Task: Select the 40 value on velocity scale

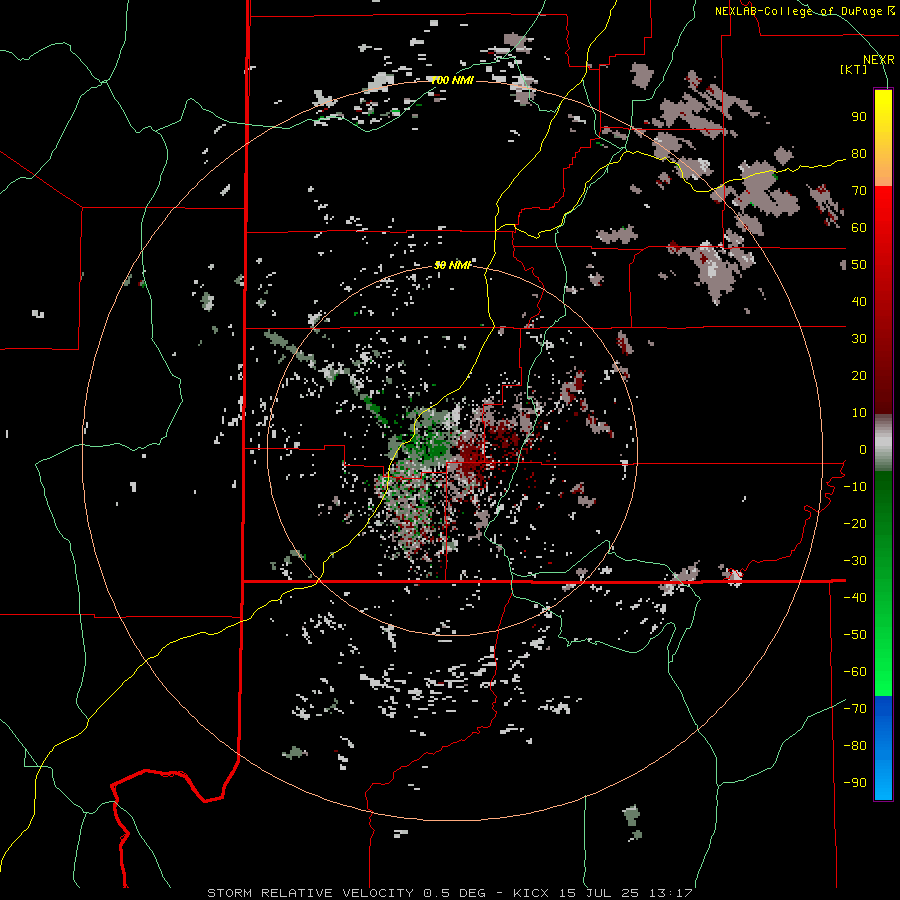Action: coord(859,302)
